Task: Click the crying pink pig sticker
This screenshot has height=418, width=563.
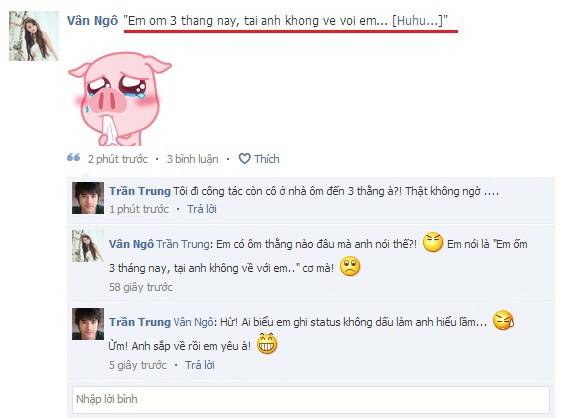Action: [120, 98]
